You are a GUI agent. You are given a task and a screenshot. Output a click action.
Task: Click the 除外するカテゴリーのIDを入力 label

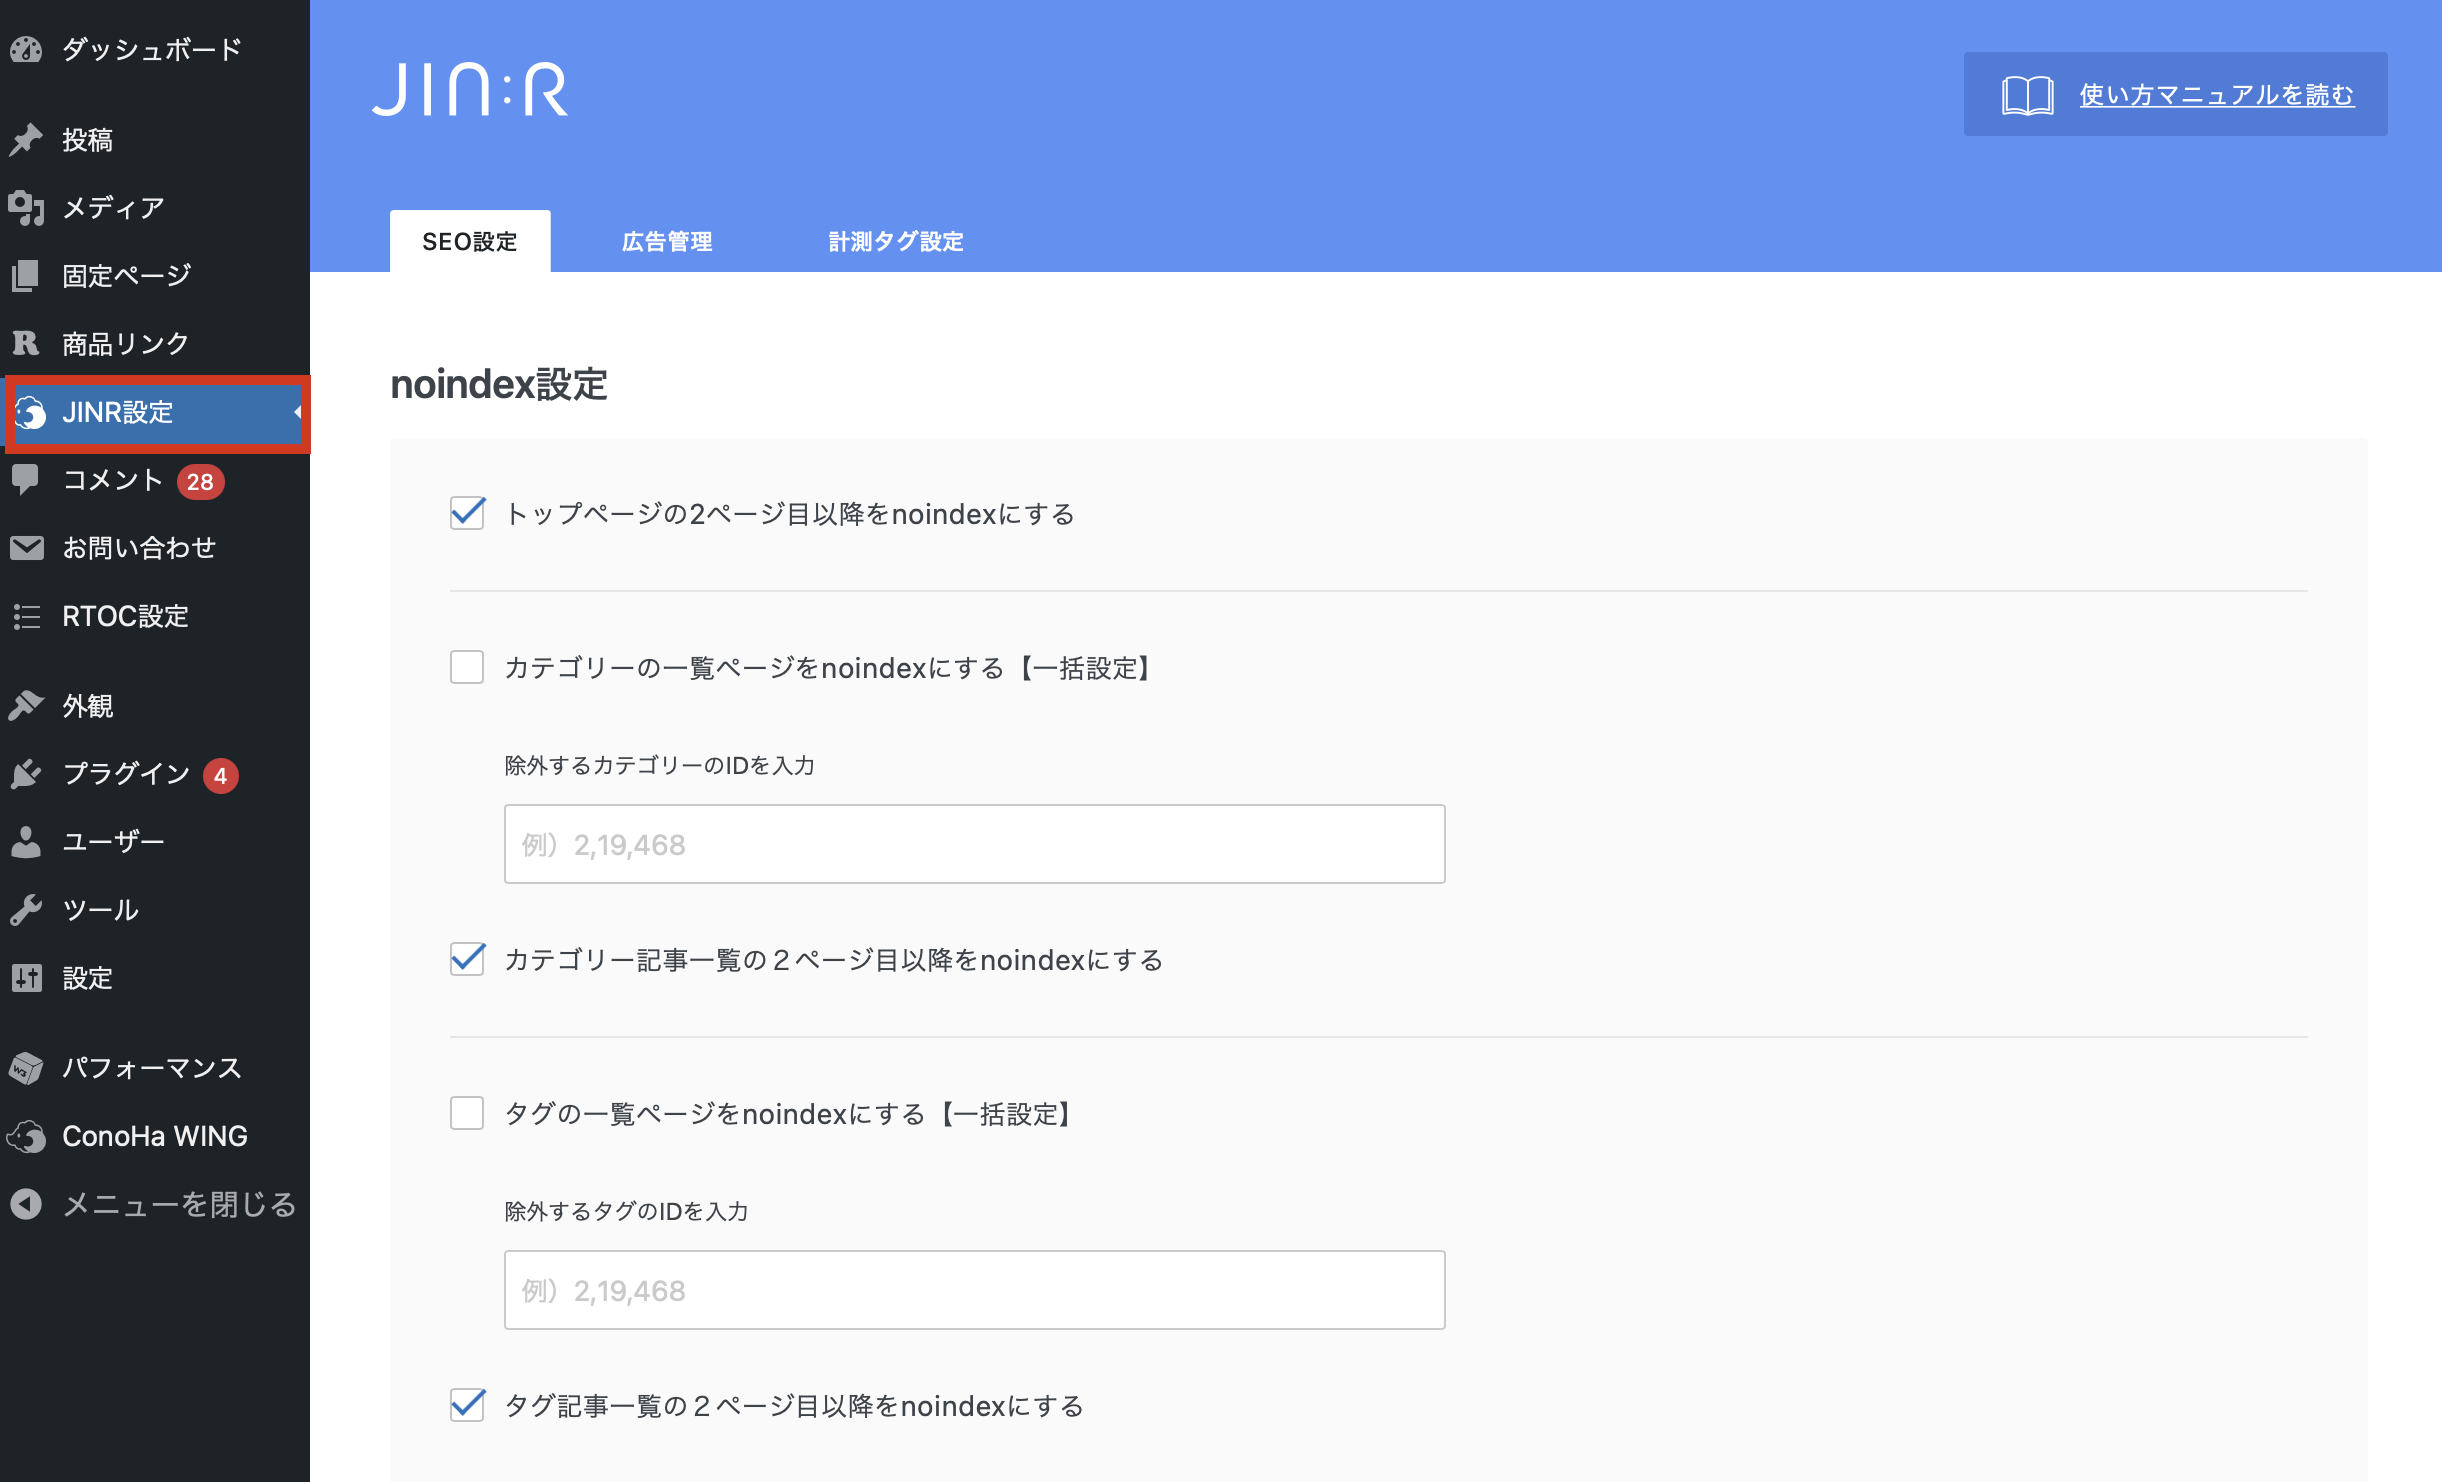pos(660,765)
